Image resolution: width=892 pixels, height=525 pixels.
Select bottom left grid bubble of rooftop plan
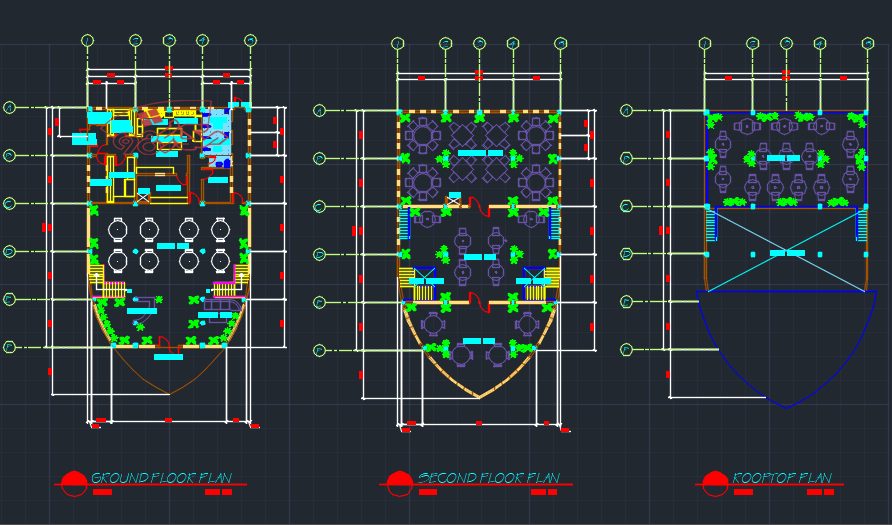click(626, 350)
